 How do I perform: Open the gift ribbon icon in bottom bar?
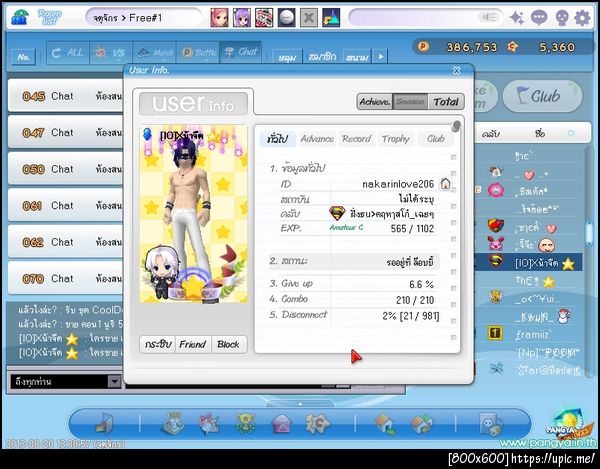209,423
